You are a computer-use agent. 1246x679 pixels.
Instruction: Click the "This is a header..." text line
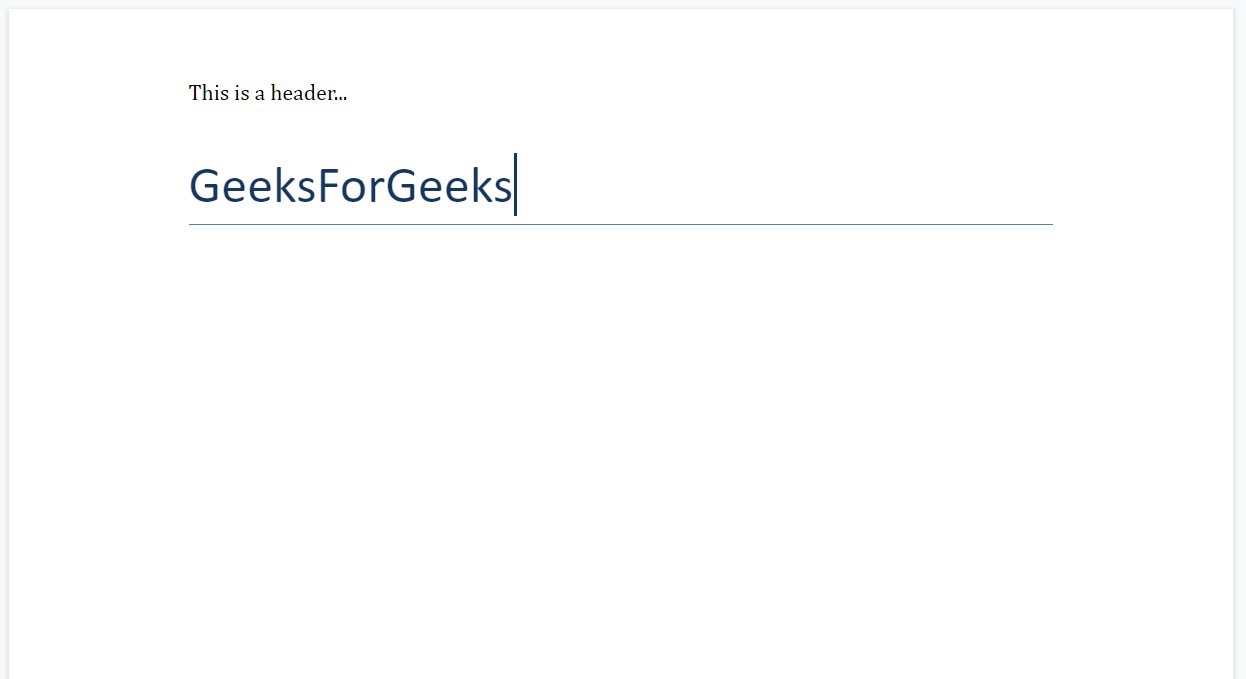click(x=268, y=93)
